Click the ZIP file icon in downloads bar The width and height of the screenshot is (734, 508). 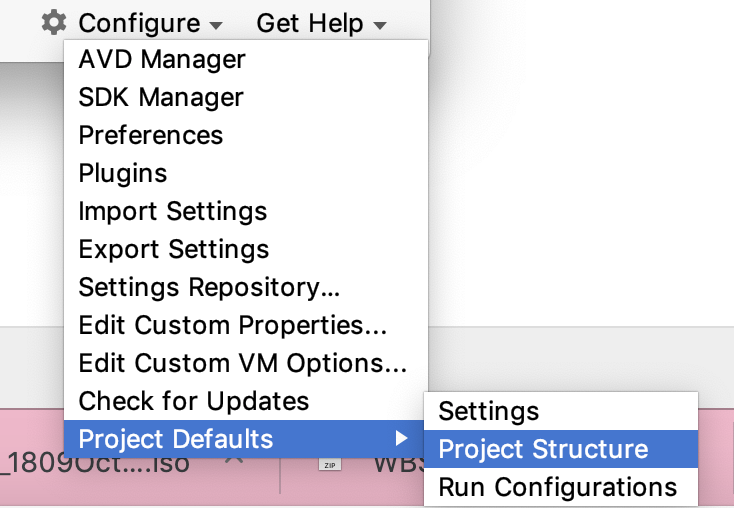point(329,464)
